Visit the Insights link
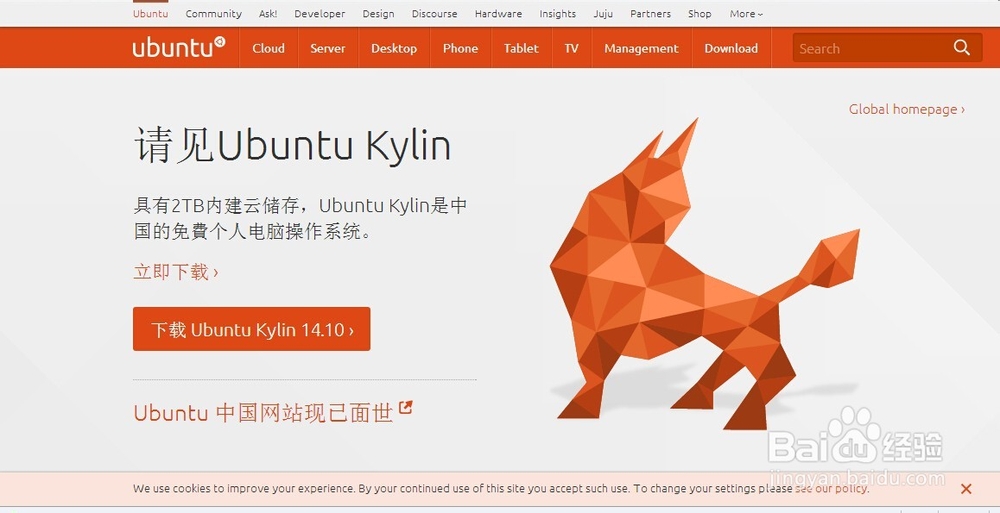Screen dimensions: 1000x513 [x=557, y=13]
